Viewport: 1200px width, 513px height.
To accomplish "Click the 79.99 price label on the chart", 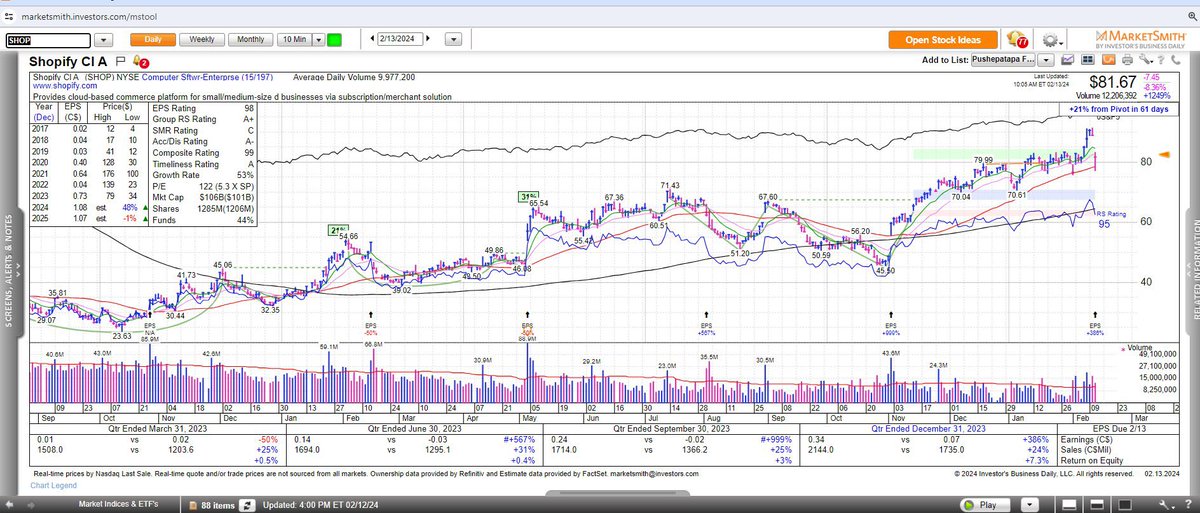I will click(984, 160).
